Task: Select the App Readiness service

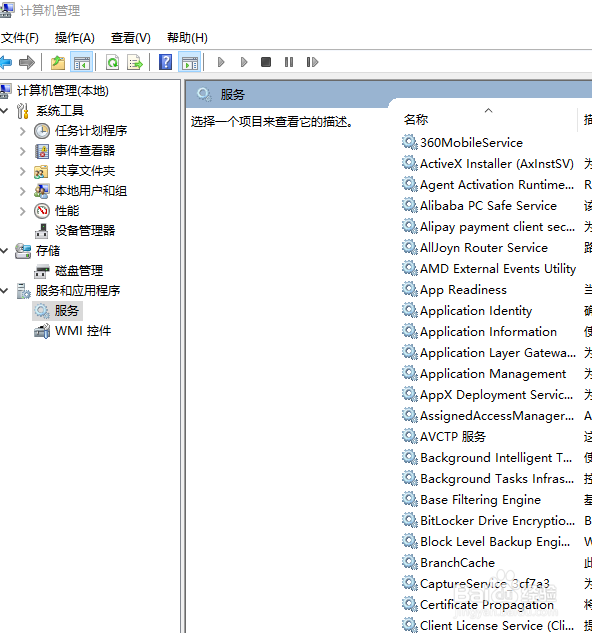Action: tap(463, 289)
